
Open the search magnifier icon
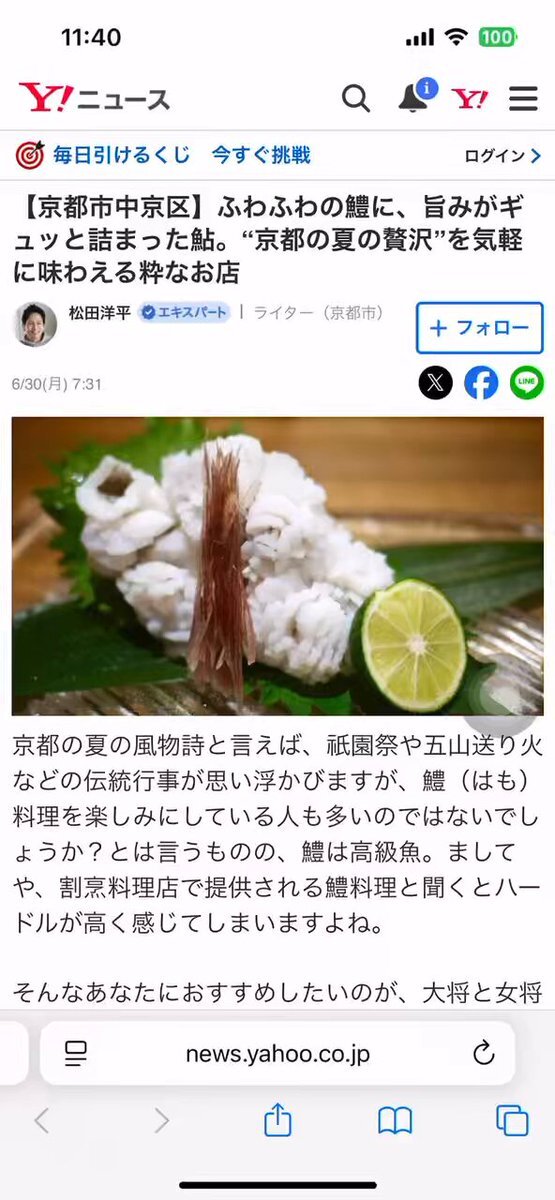pyautogui.click(x=356, y=98)
